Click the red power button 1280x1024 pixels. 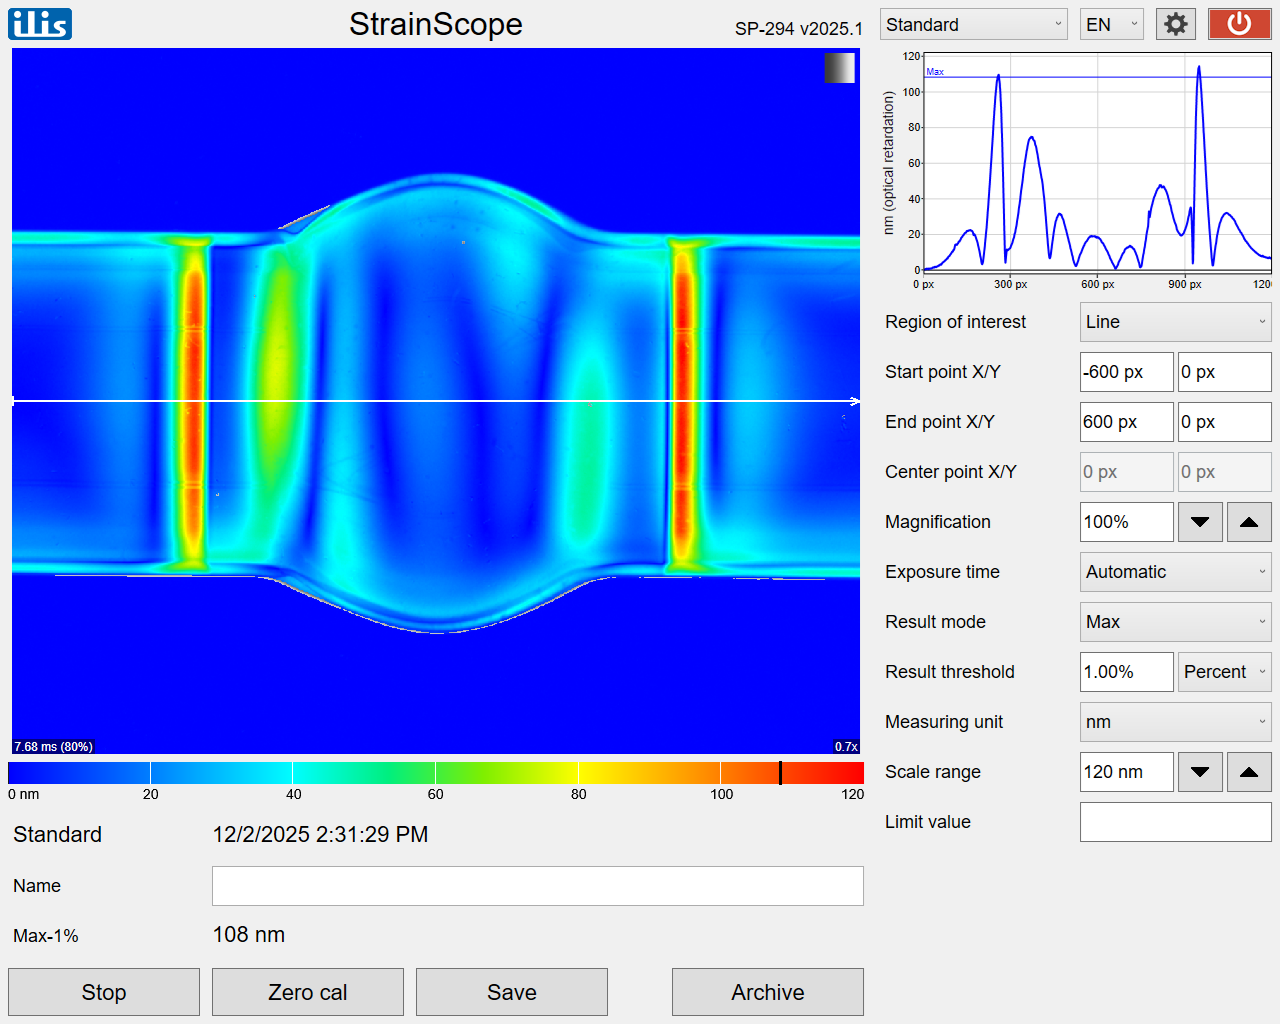coord(1239,24)
